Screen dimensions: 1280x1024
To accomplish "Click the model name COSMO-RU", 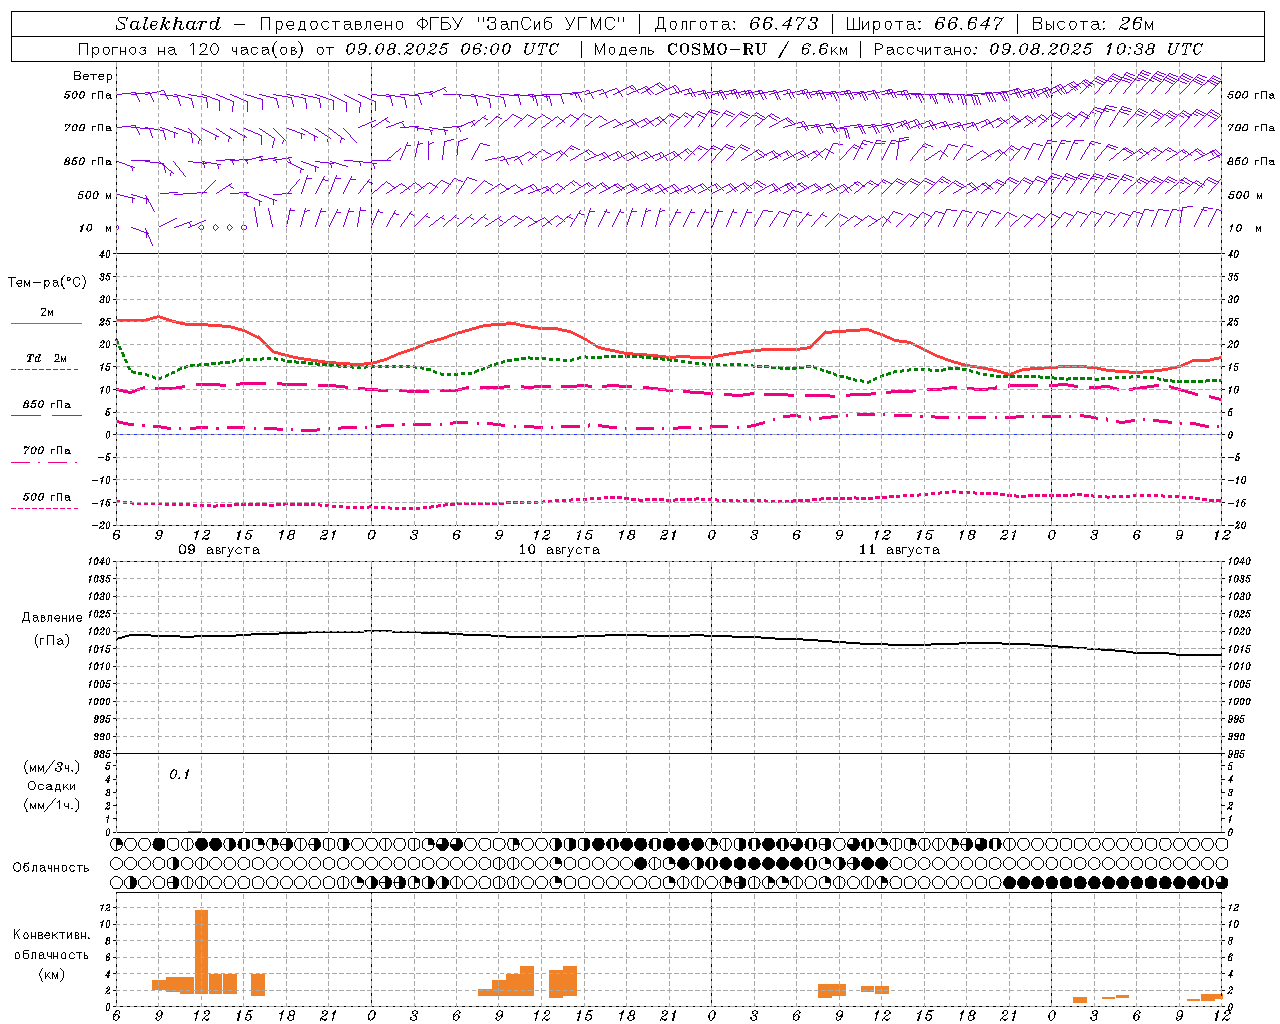I will [x=717, y=49].
